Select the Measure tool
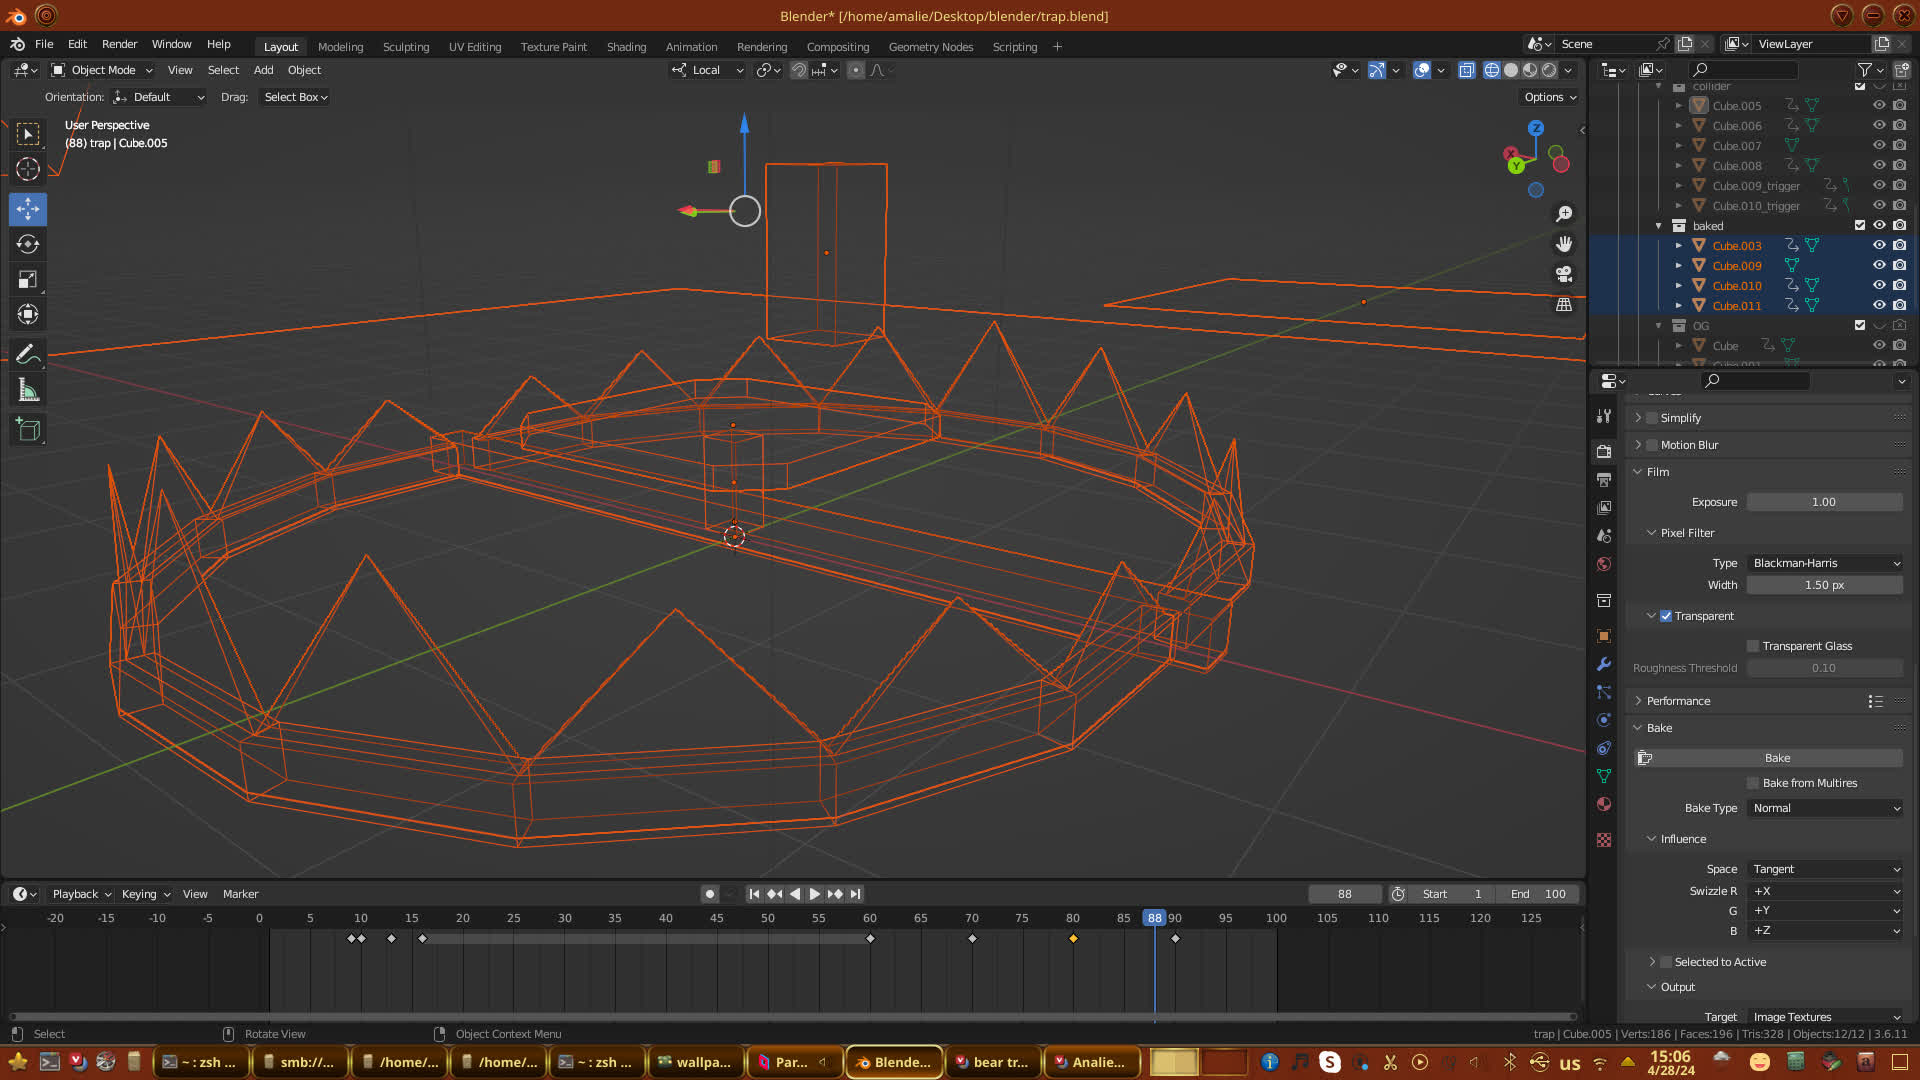This screenshot has height=1080, width=1920. [28, 391]
